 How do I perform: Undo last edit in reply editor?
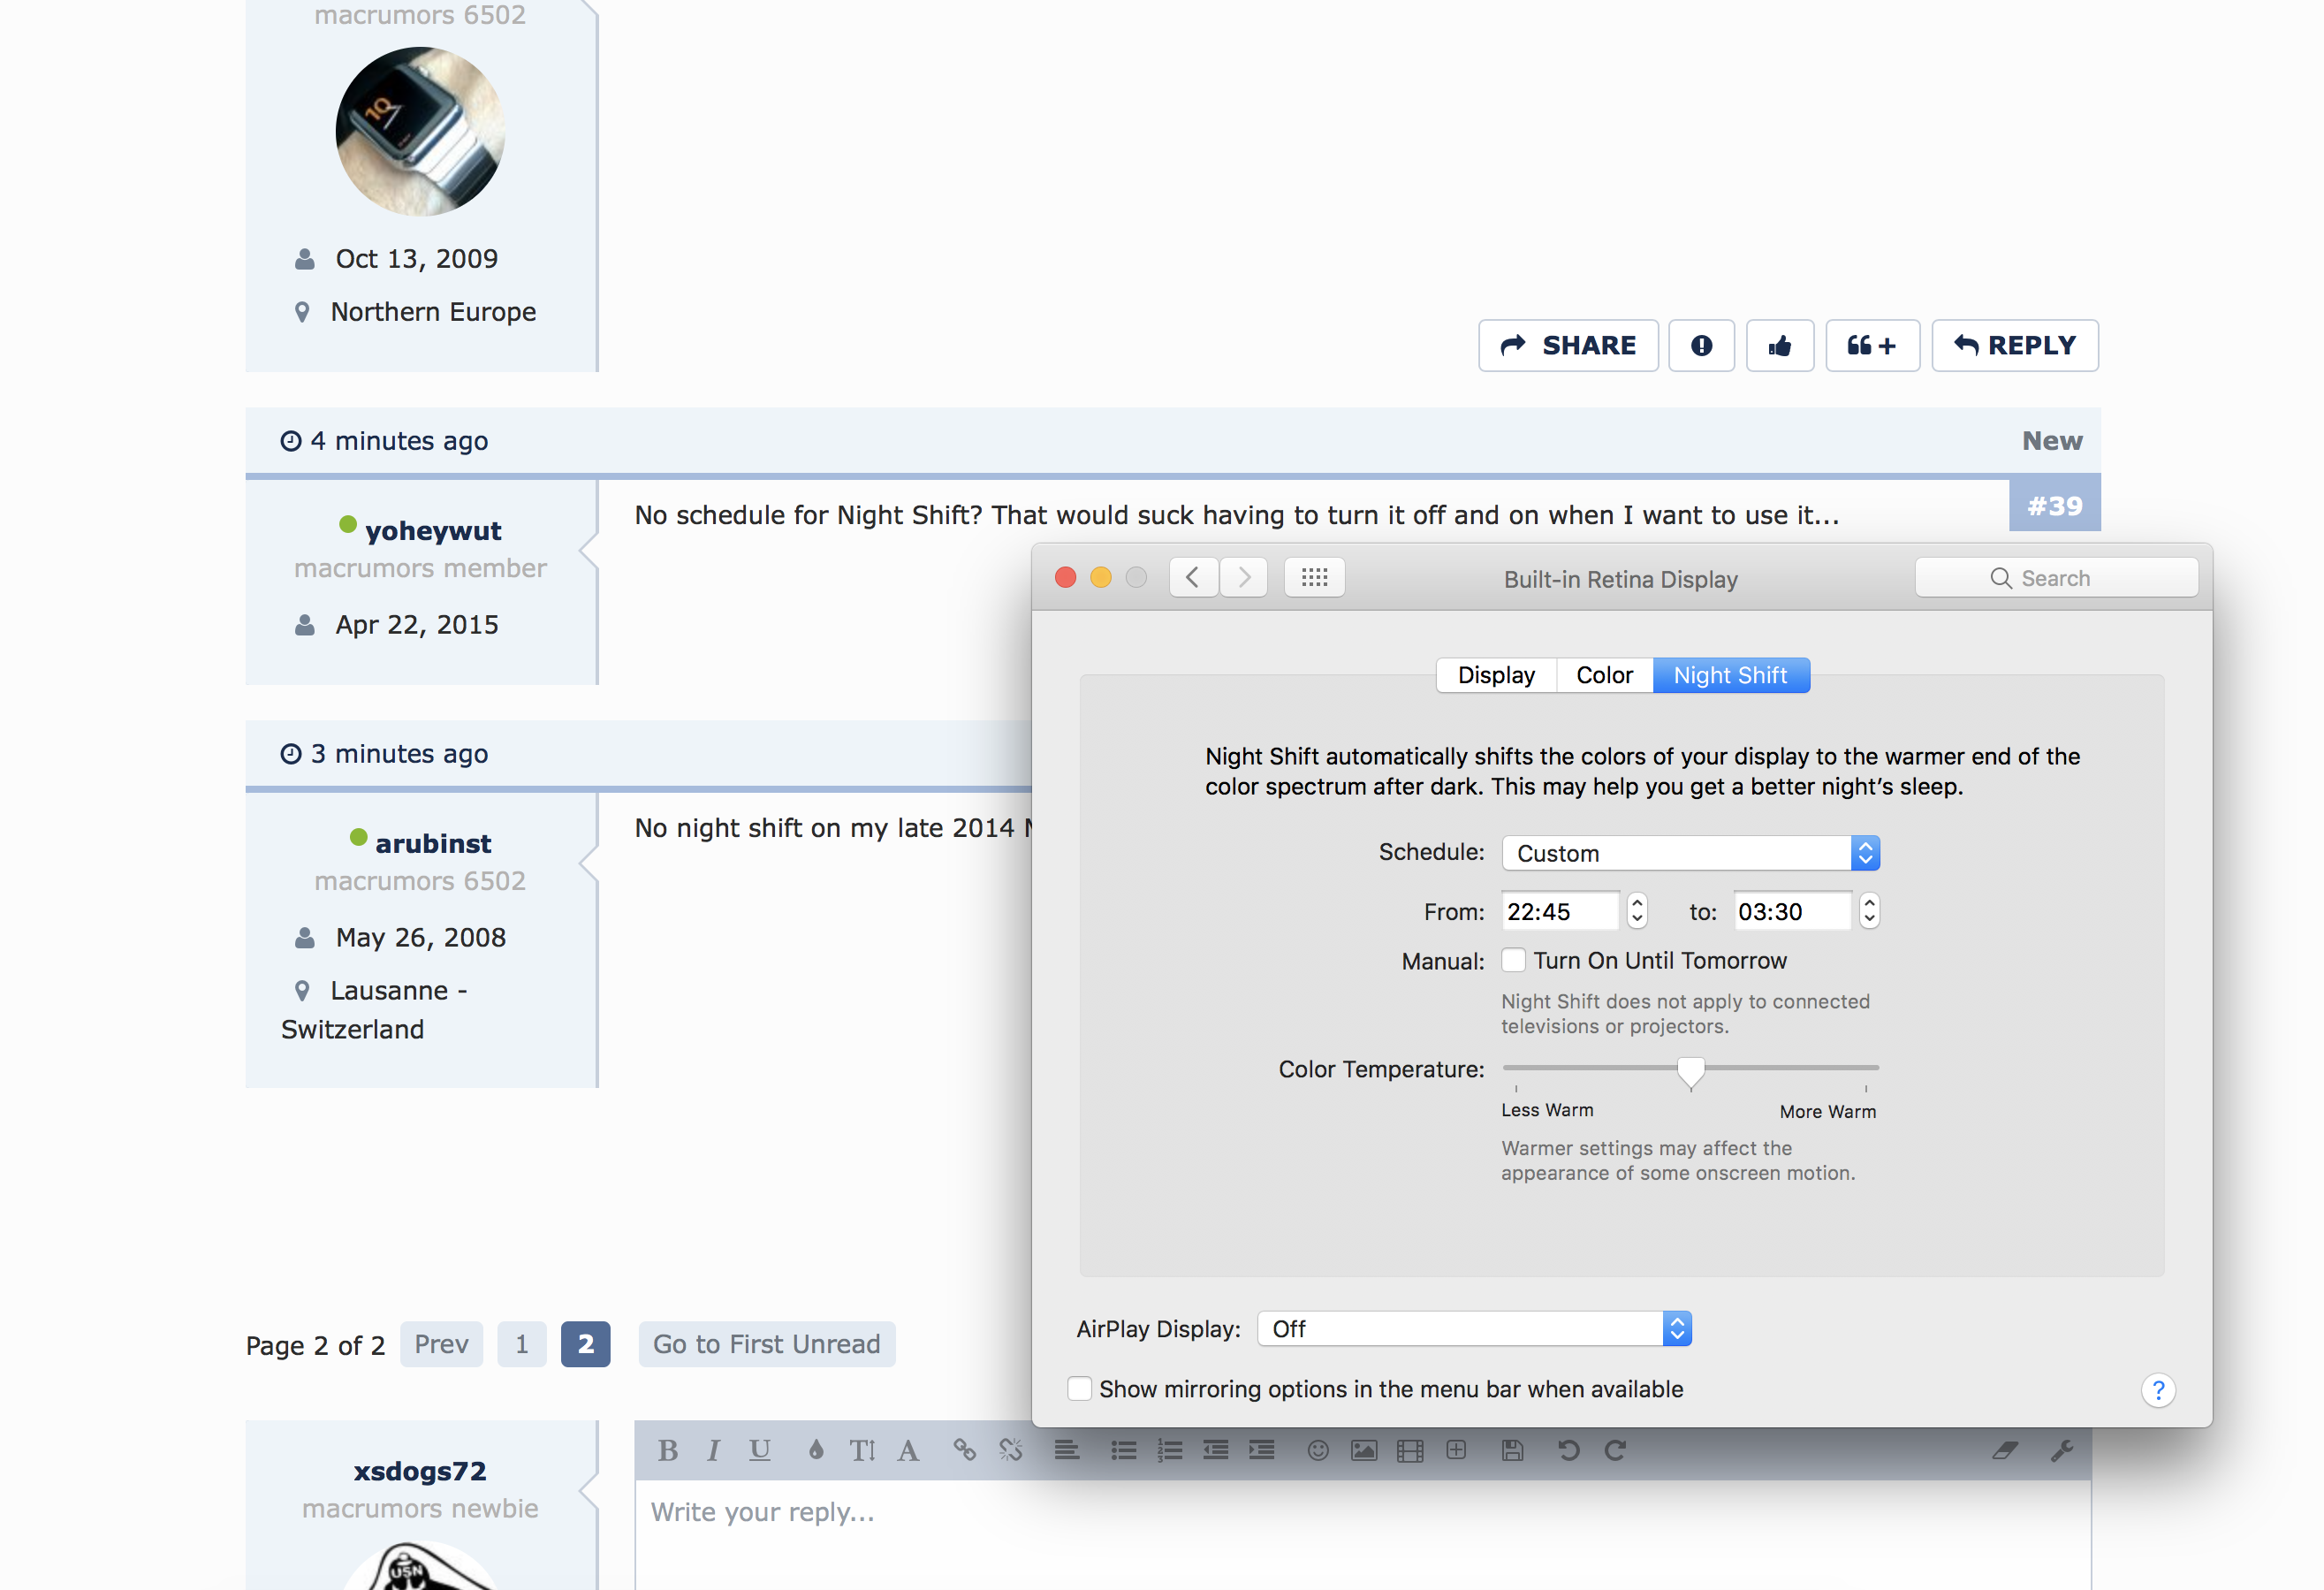1568,1450
